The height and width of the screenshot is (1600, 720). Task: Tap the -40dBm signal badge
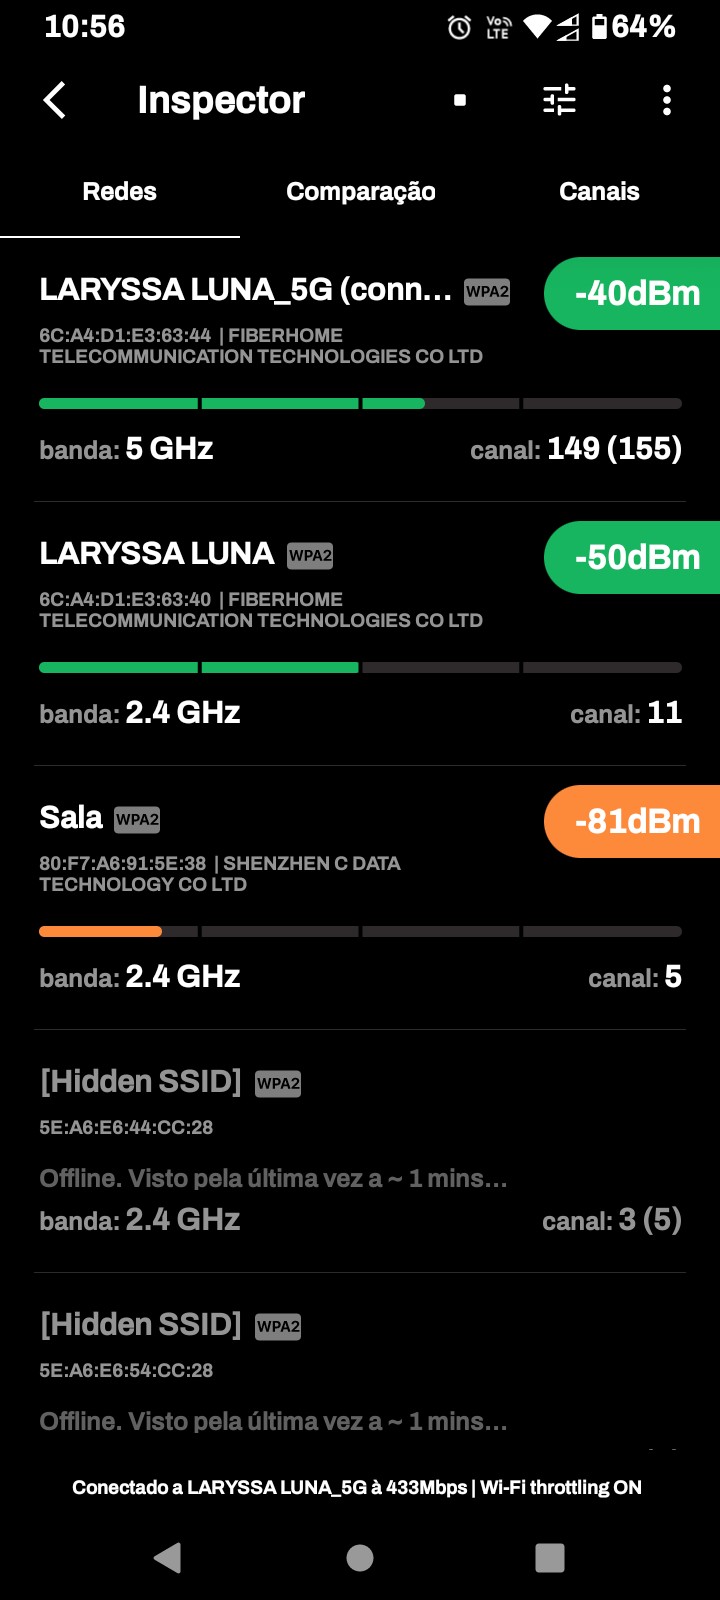[635, 294]
